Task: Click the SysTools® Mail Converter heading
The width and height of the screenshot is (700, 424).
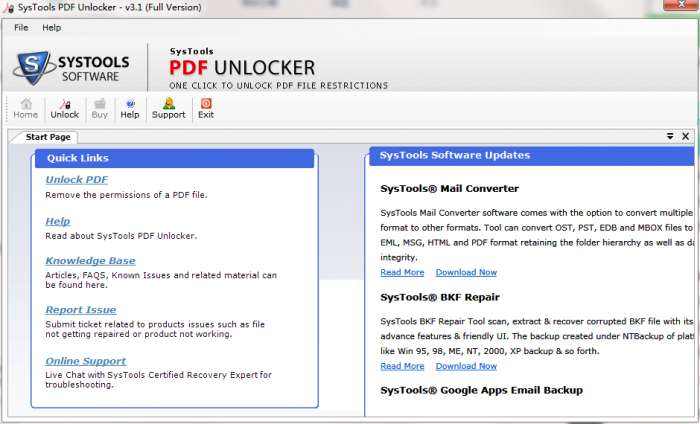Action: click(450, 189)
